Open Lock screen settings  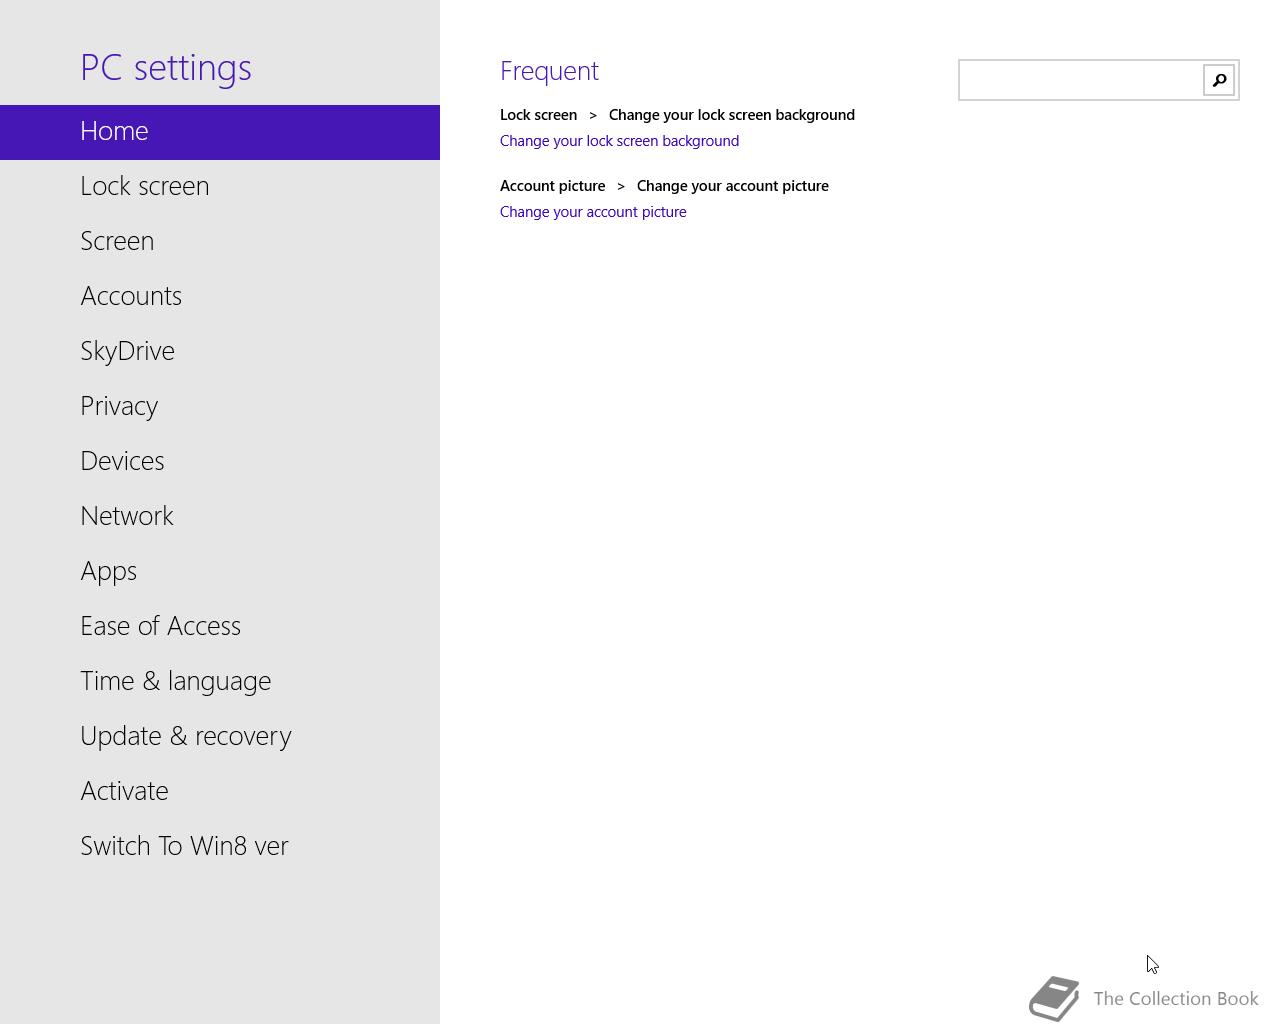(220, 186)
